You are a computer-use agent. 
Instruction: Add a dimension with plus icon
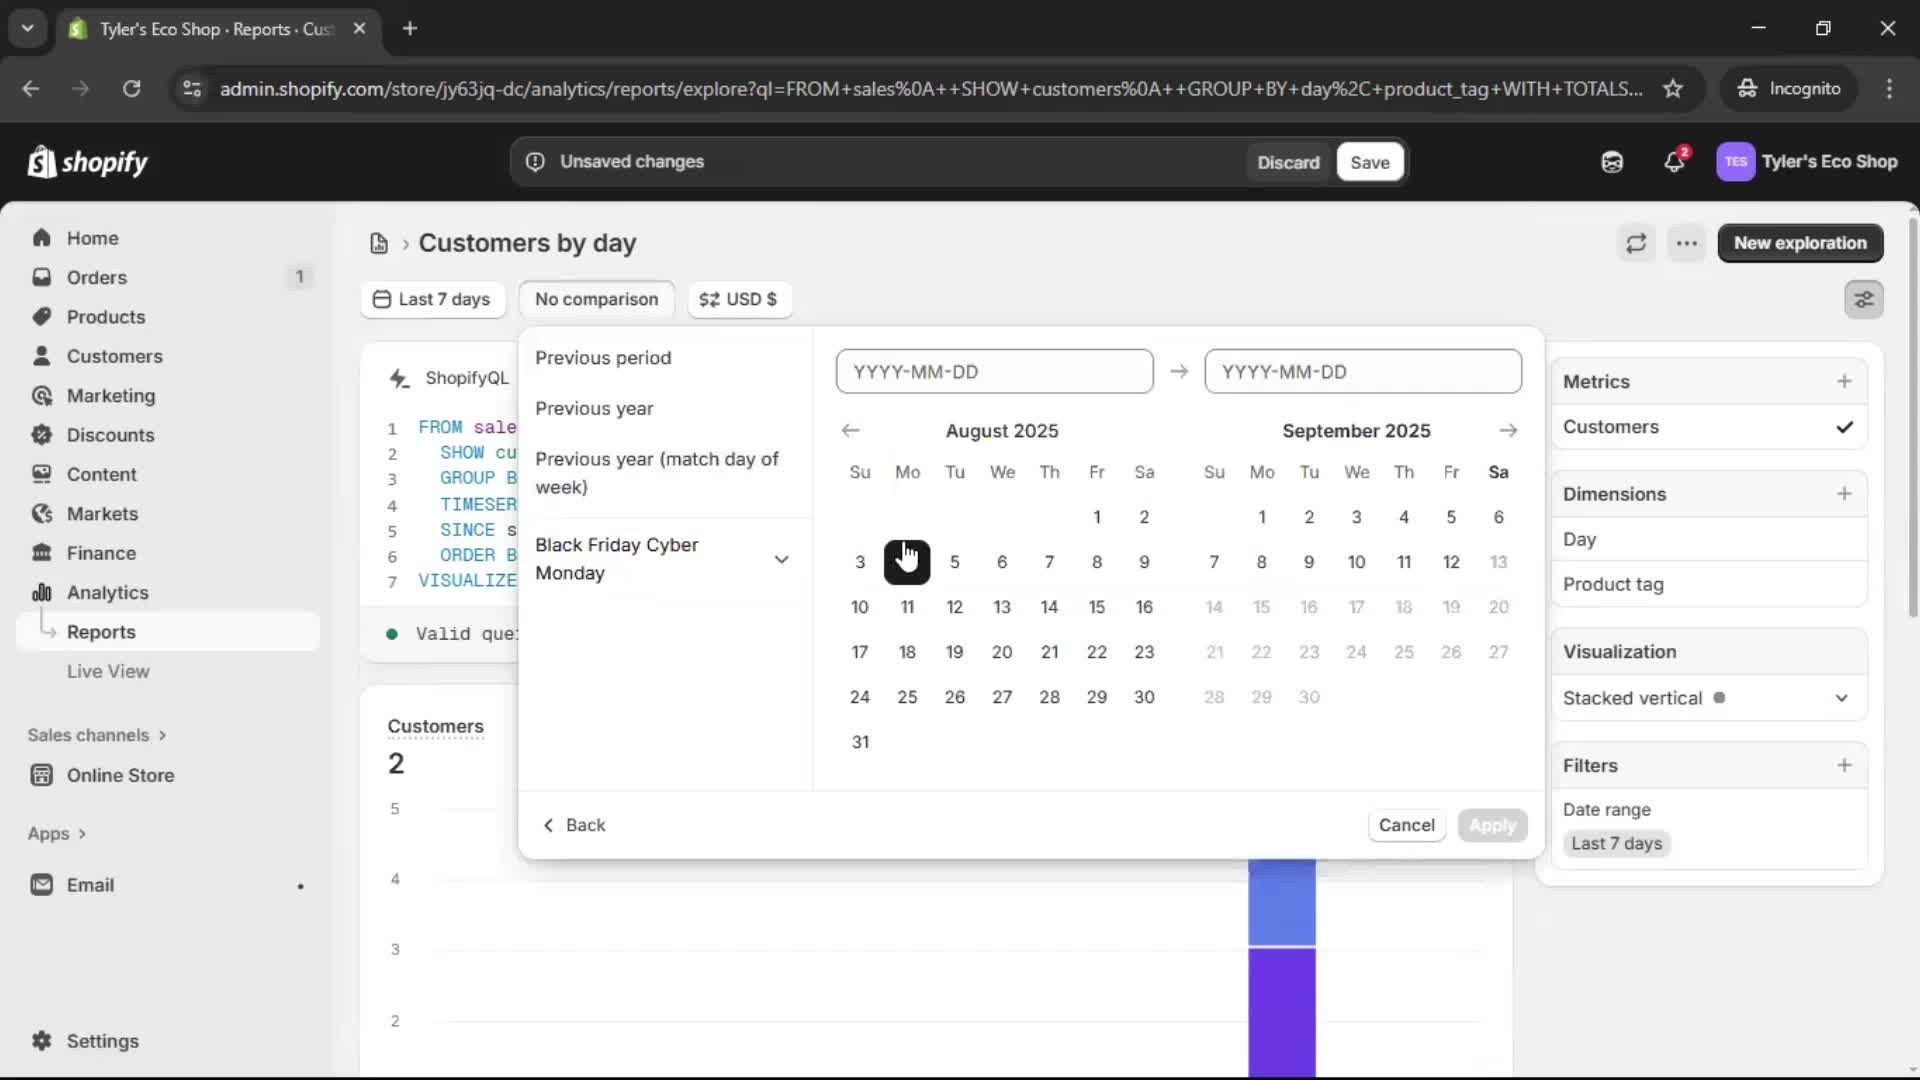click(1844, 494)
